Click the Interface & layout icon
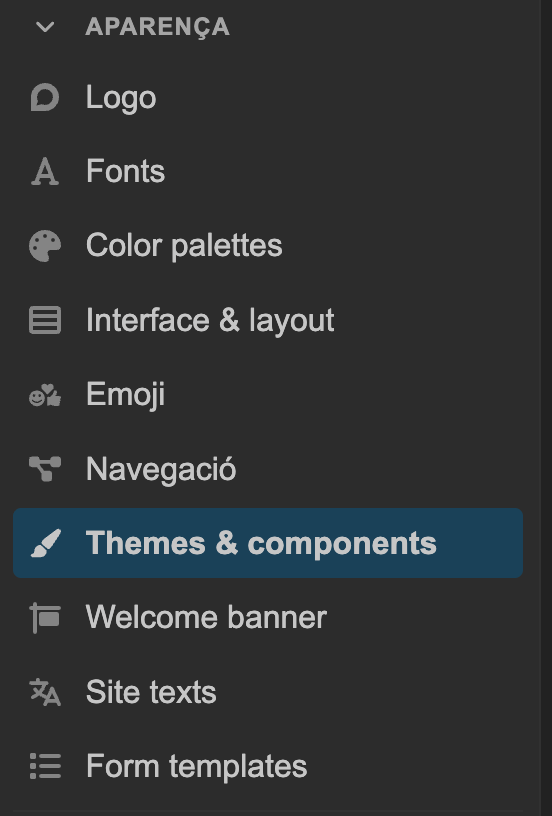Viewport: 552px width, 816px height. coord(45,320)
